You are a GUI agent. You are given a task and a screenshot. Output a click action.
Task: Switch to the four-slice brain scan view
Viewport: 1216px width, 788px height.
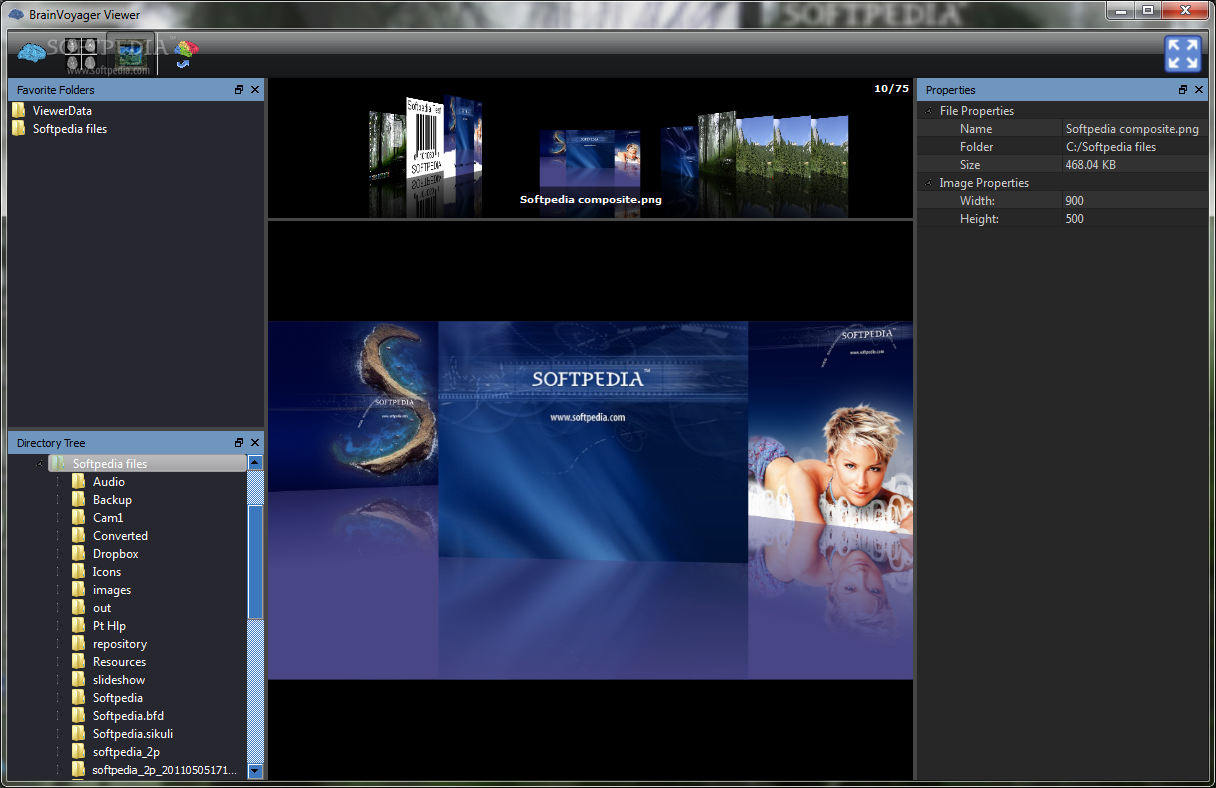pos(81,53)
